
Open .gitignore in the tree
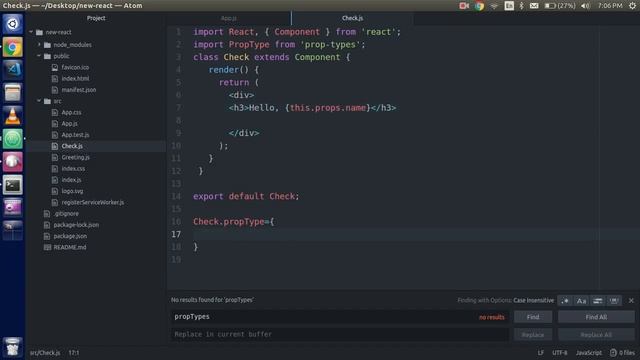pos(66,213)
